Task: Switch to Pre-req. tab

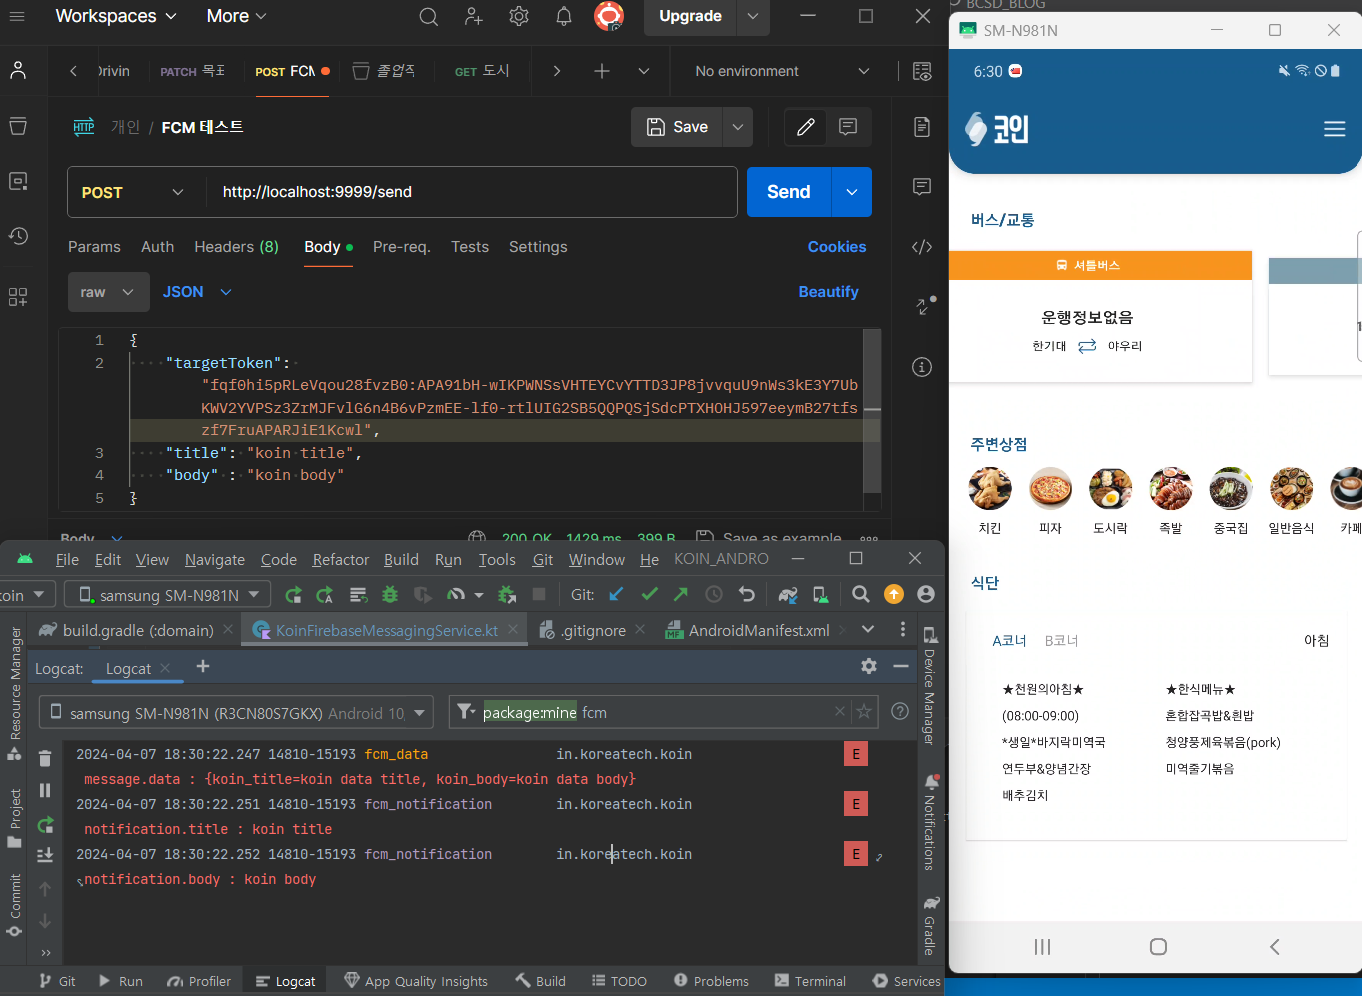Action: tap(401, 247)
